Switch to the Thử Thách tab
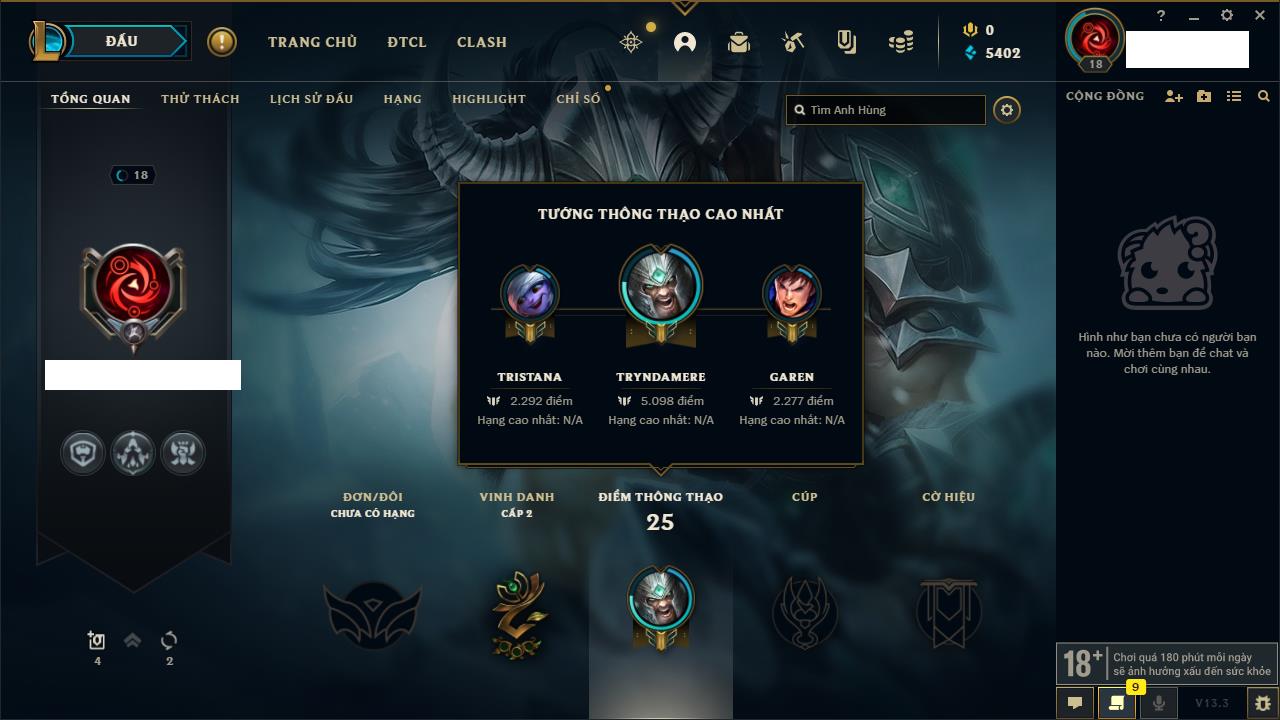Image resolution: width=1280 pixels, height=720 pixels. click(200, 99)
